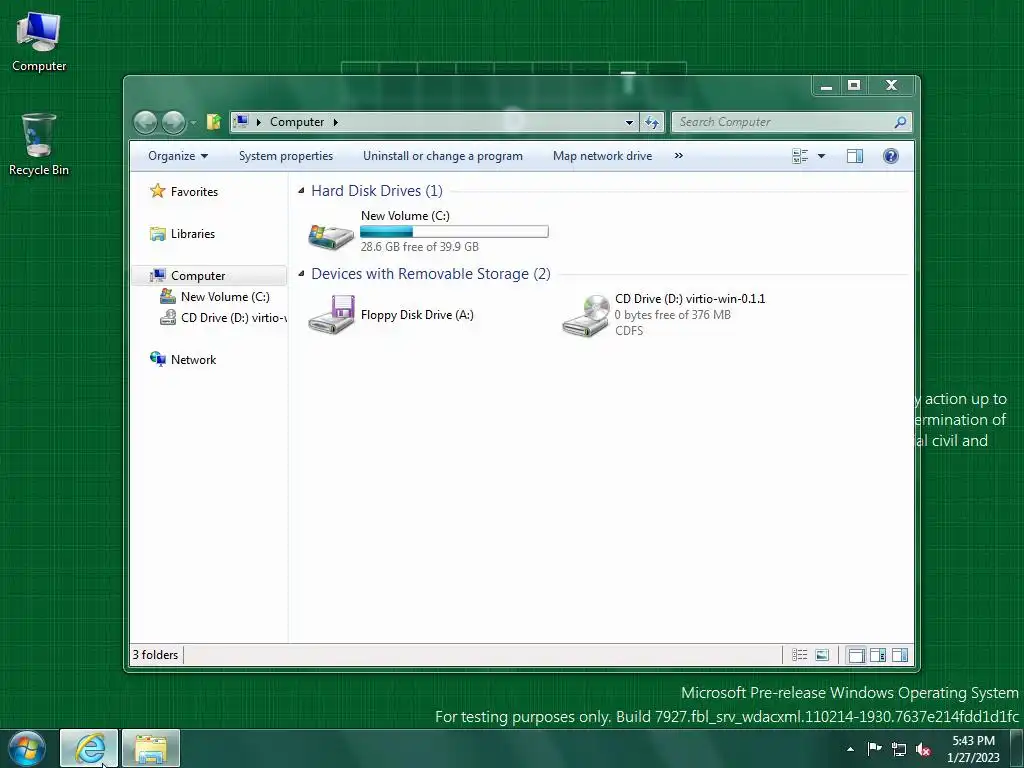Toggle the middle pane layout status bar button
Image resolution: width=1024 pixels, height=768 pixels.
[x=878, y=655]
